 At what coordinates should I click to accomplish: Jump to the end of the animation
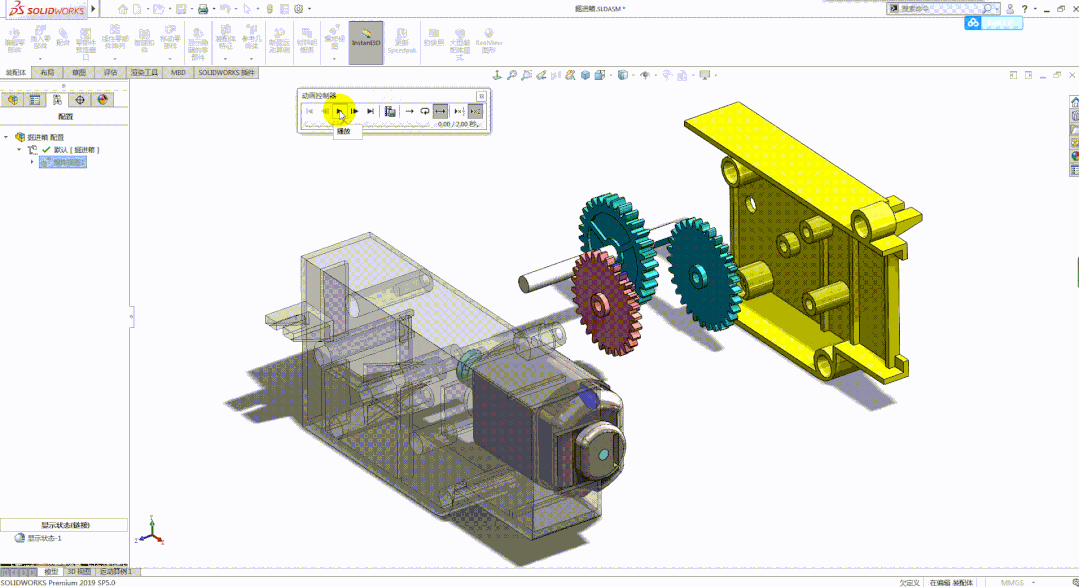[x=370, y=112]
